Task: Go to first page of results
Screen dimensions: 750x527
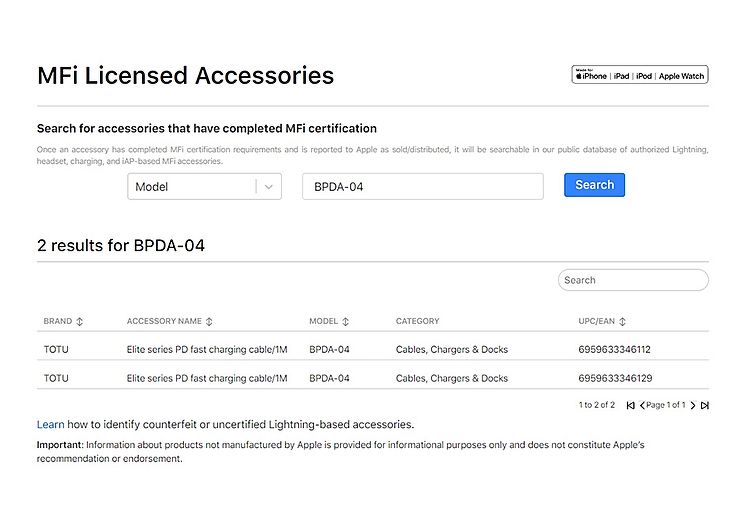Action: click(x=630, y=406)
